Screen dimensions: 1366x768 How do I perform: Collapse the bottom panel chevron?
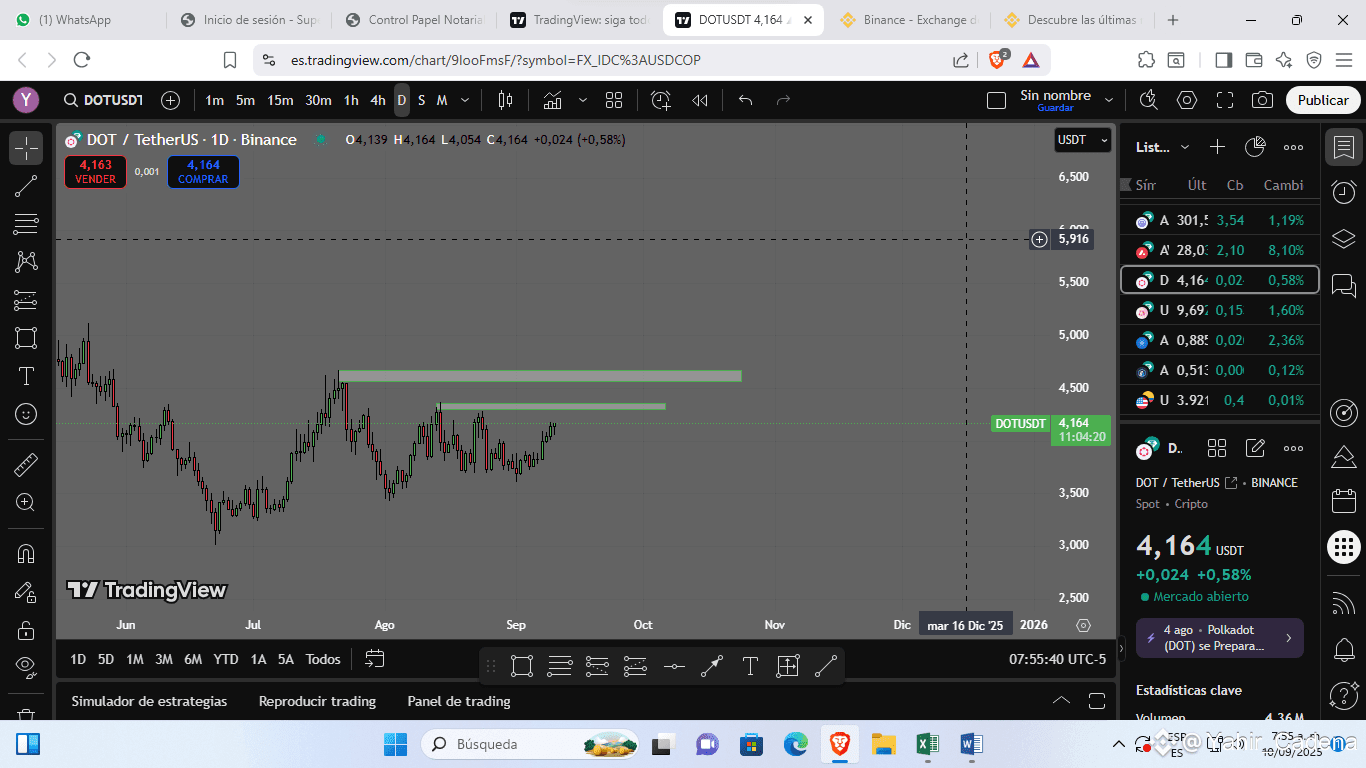pyautogui.click(x=1062, y=701)
